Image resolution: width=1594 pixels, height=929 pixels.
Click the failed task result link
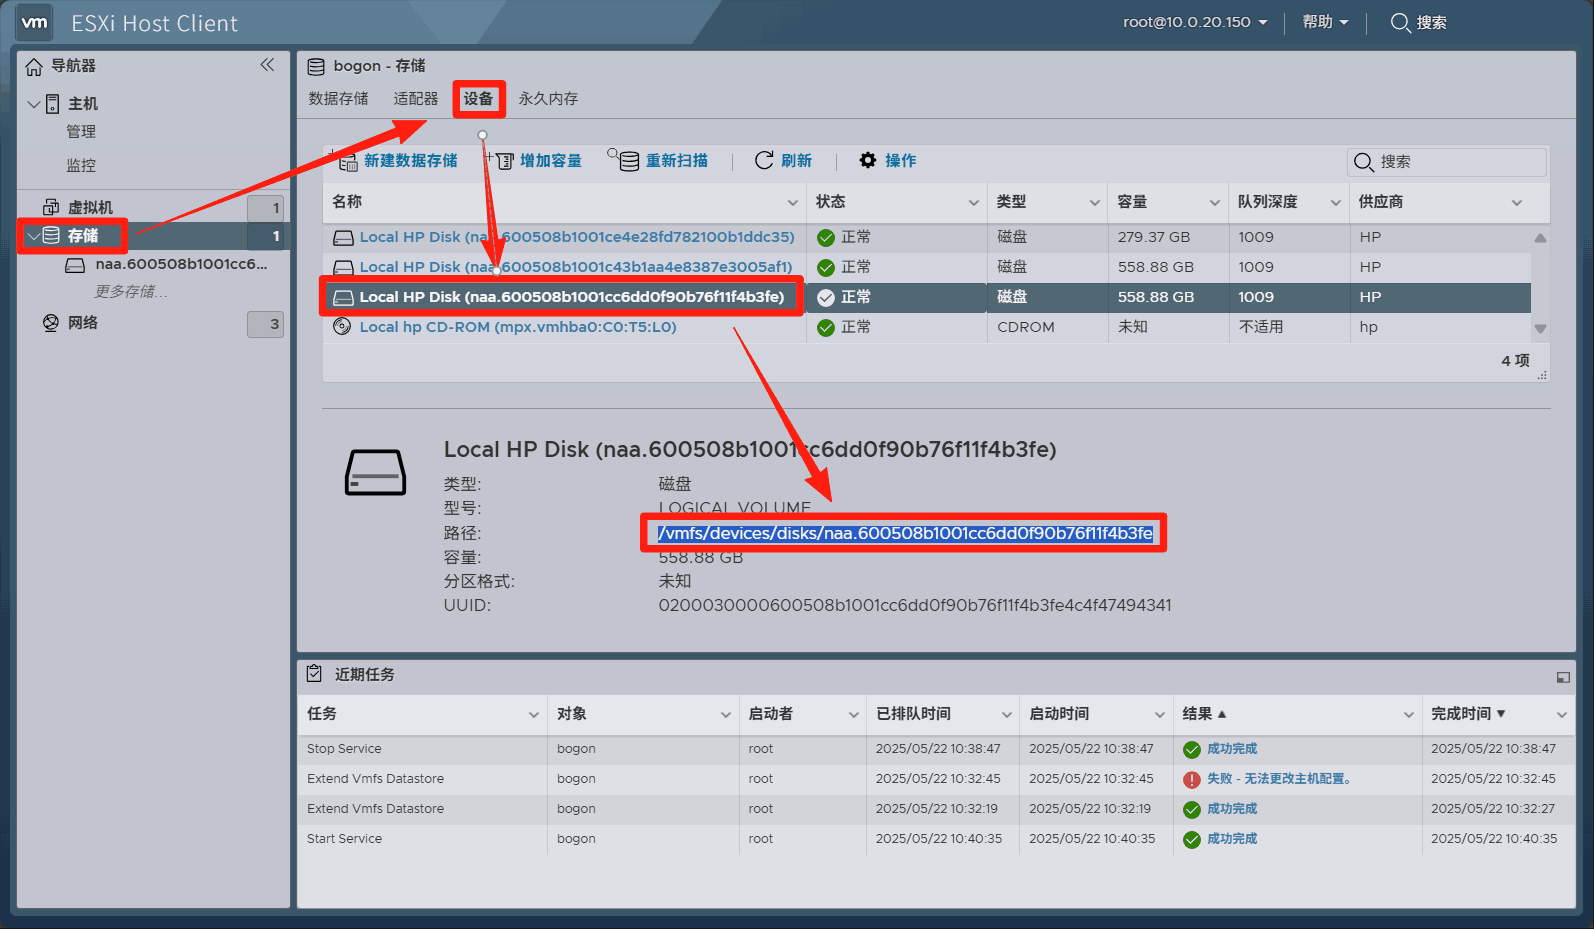1279,779
